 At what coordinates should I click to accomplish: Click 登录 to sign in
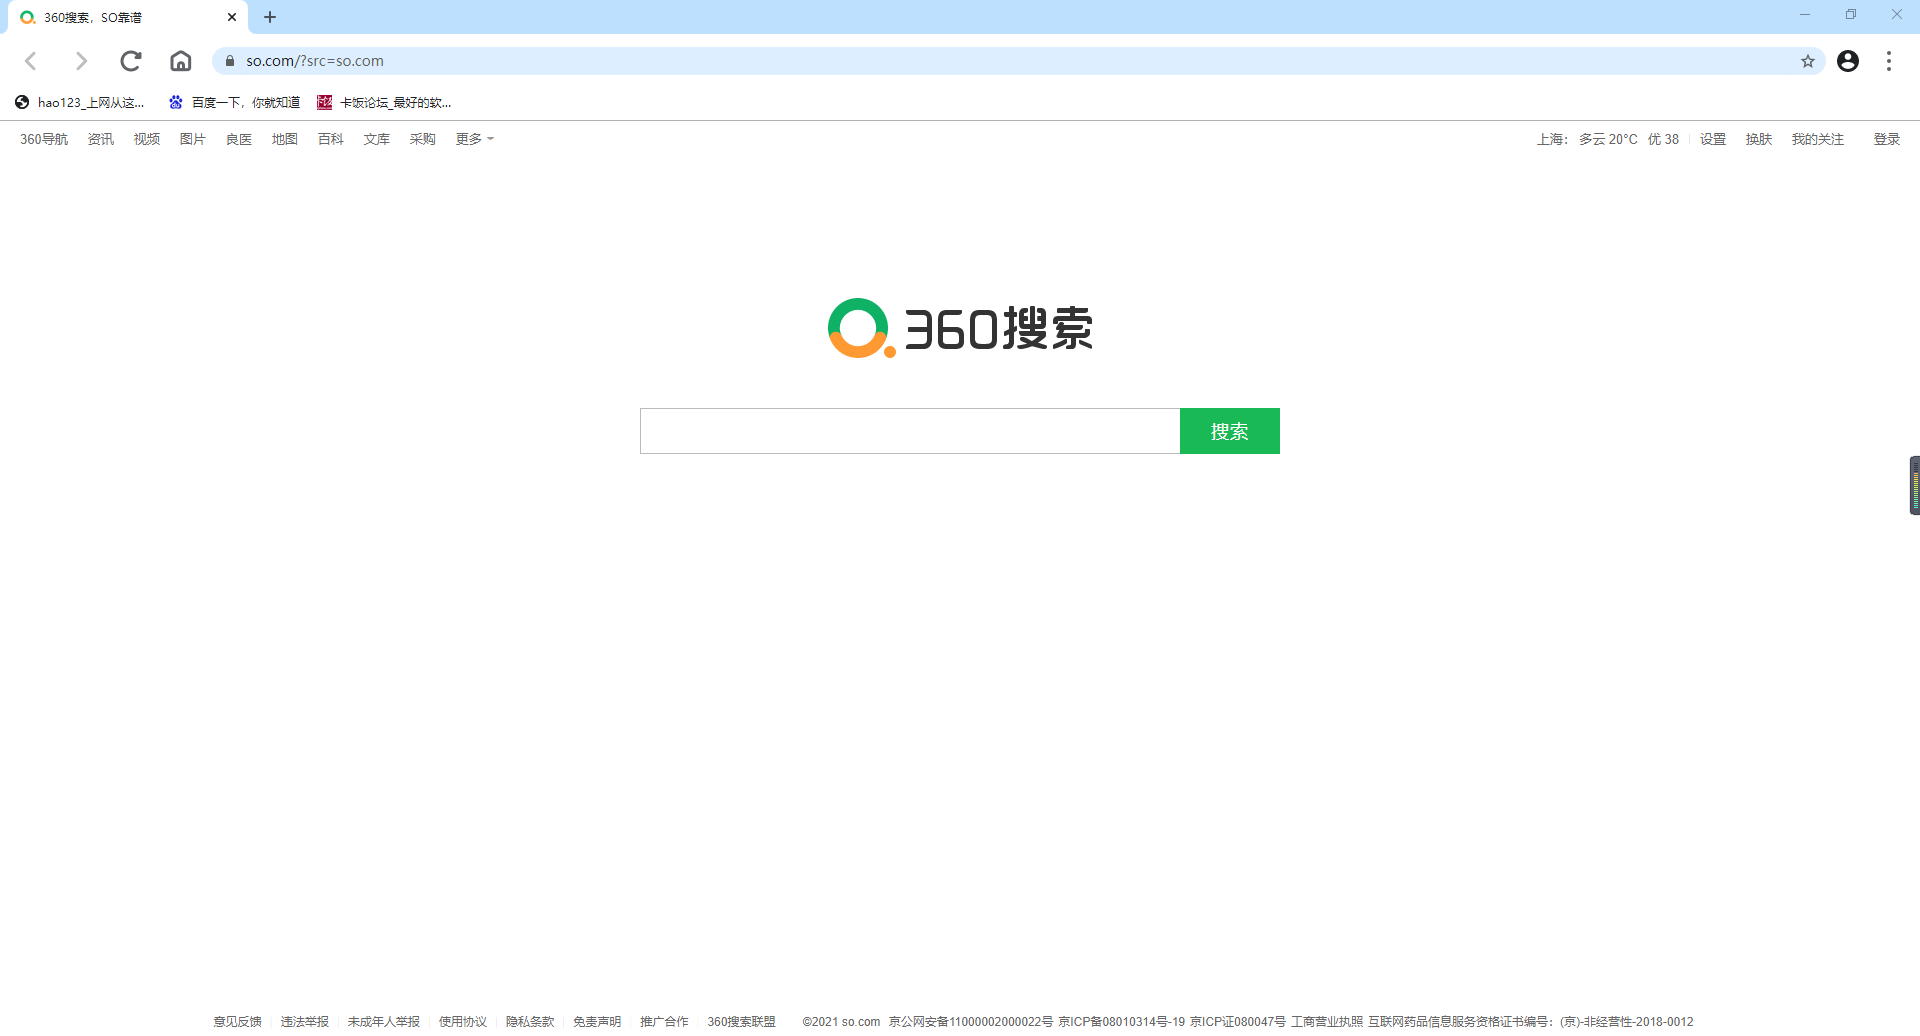[1887, 139]
